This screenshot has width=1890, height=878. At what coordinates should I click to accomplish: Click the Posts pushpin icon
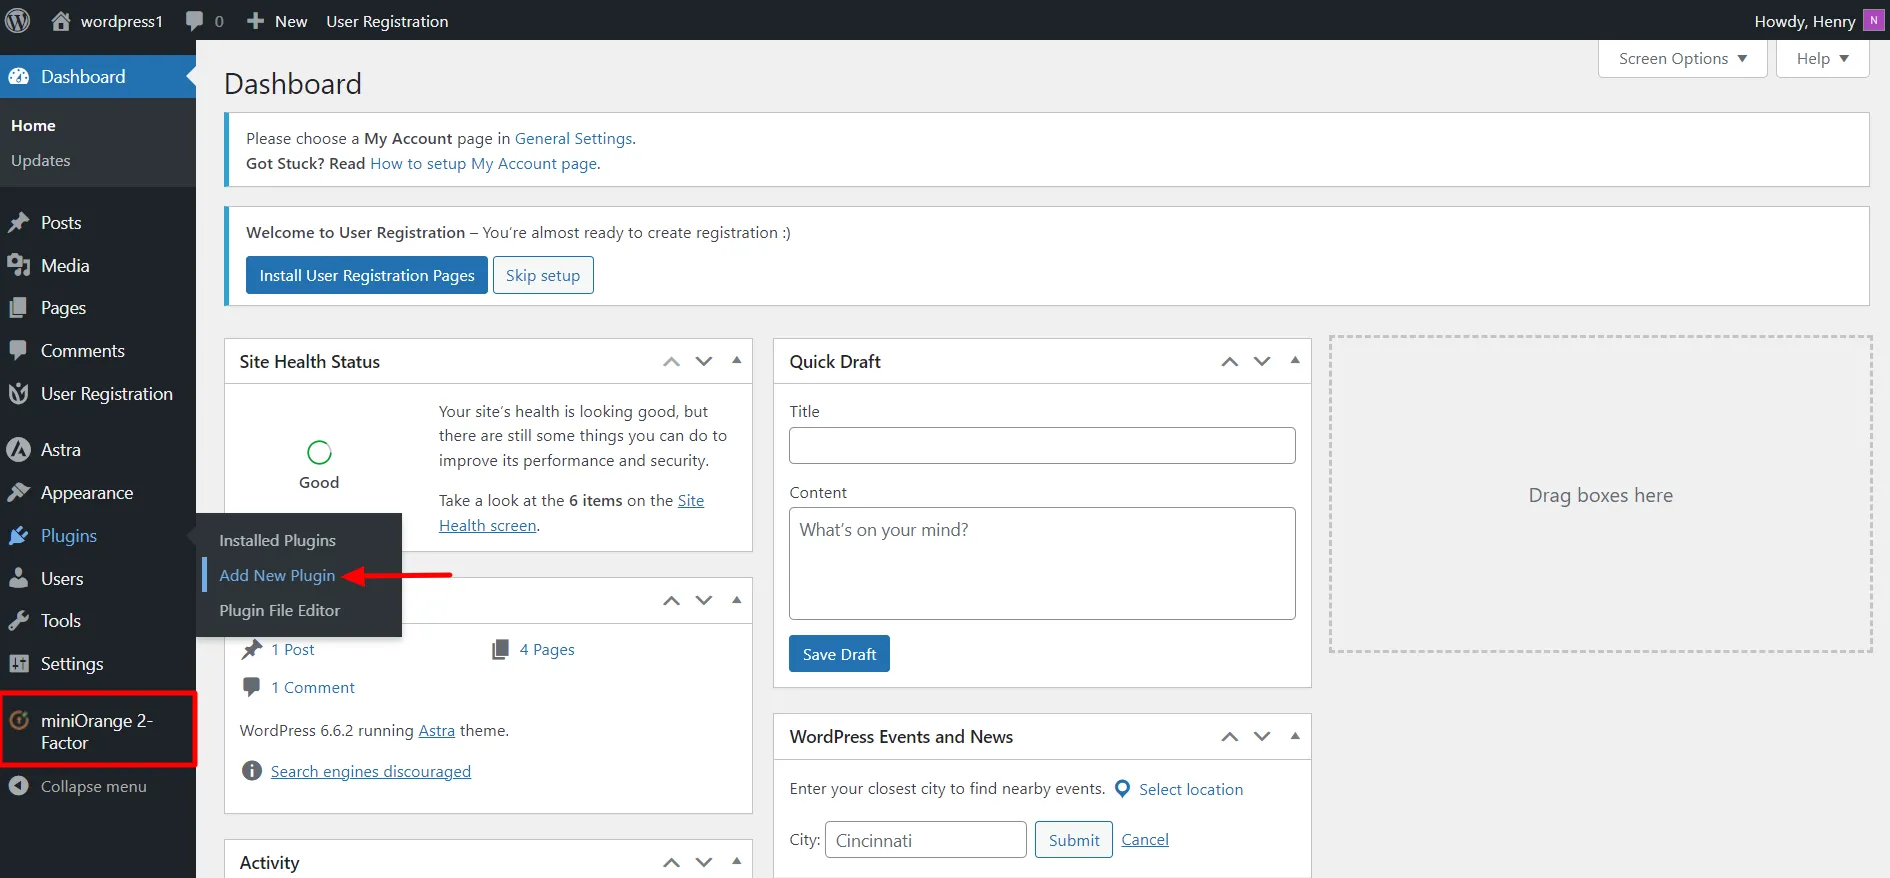tap(19, 223)
